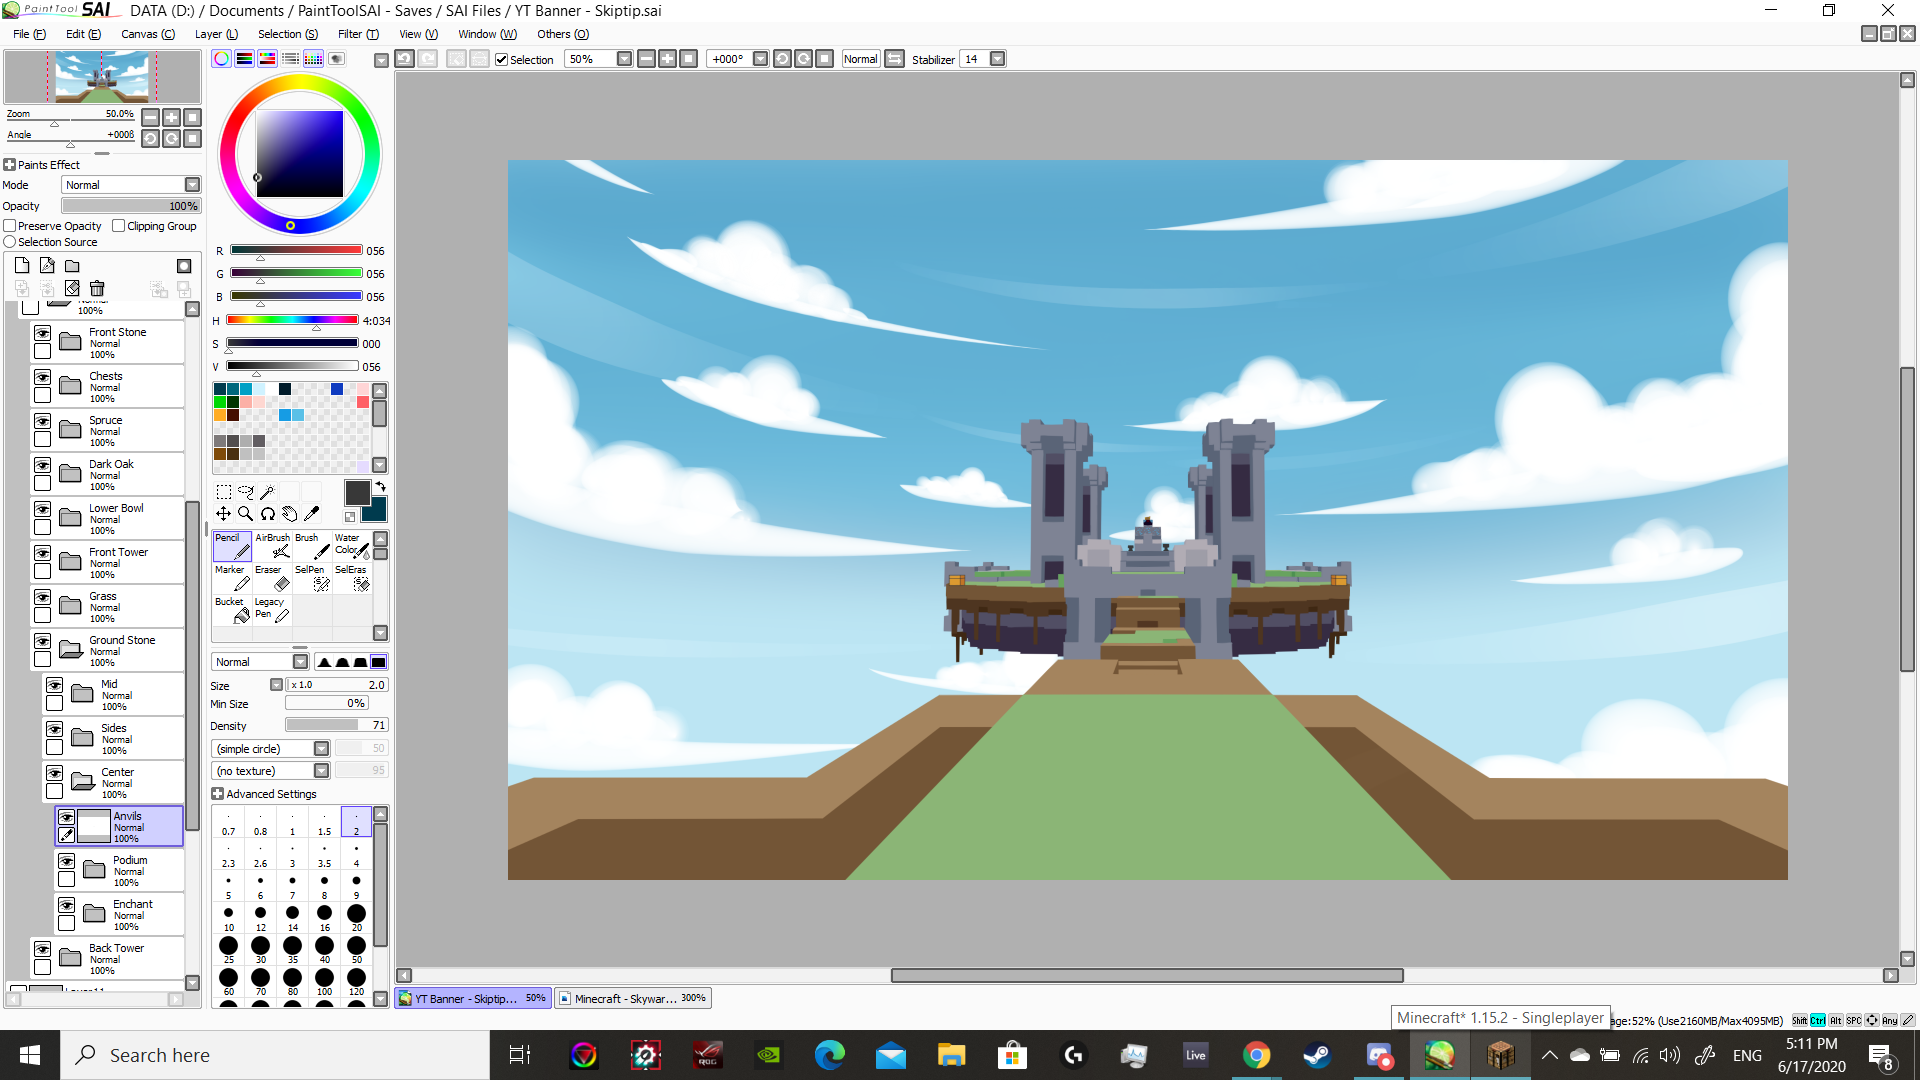Select the Pencil tool
Screen dimensions: 1920x1080
(x=232, y=546)
